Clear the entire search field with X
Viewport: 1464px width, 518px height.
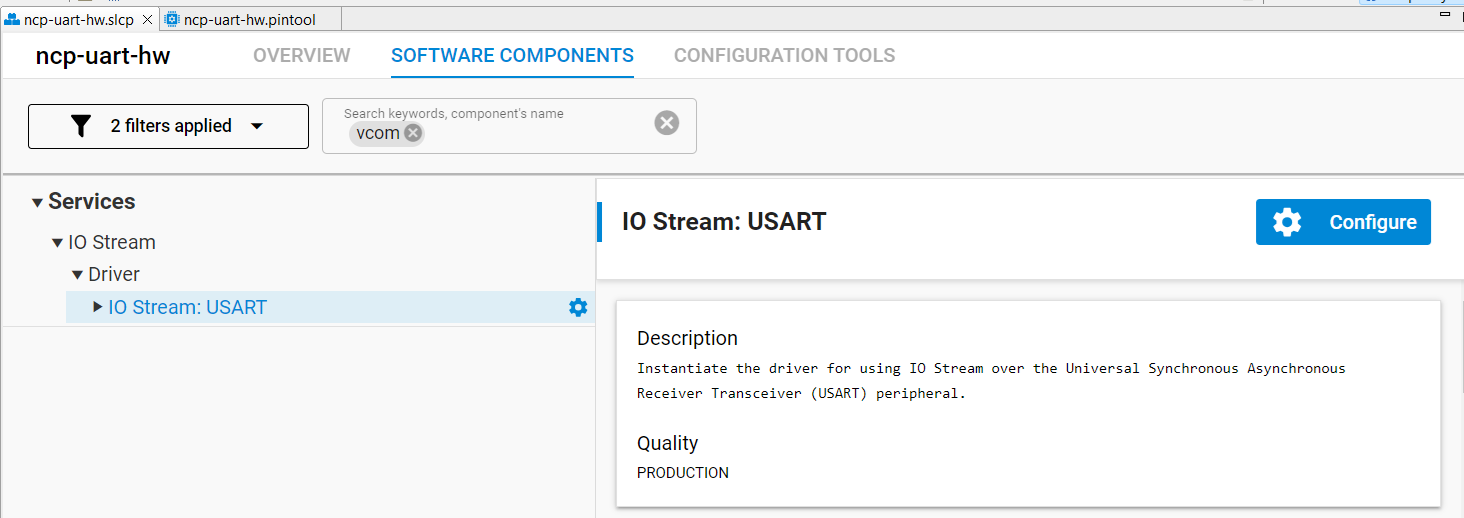click(666, 123)
